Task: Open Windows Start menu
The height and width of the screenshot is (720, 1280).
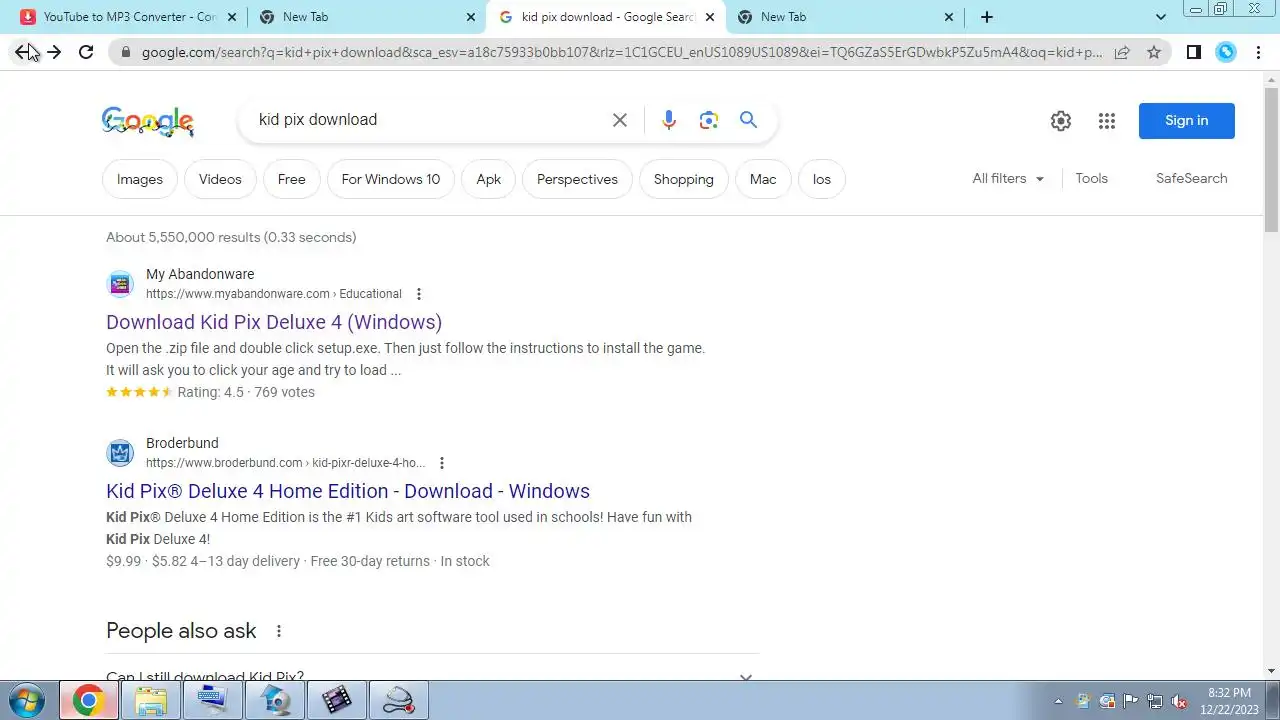Action: tap(26, 700)
